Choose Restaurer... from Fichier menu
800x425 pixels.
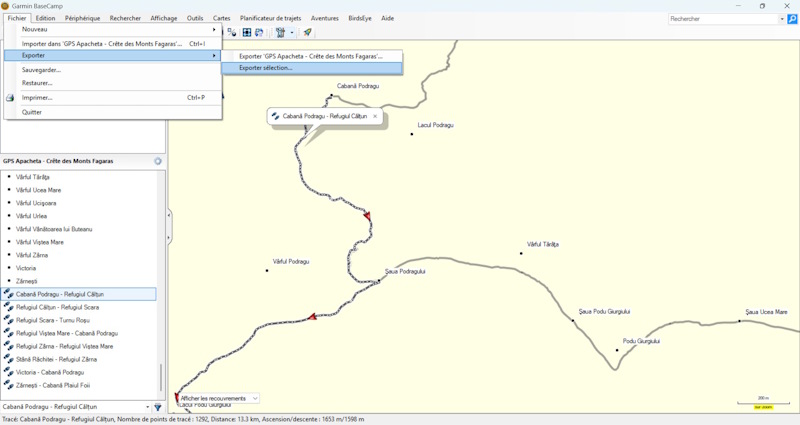[x=113, y=83]
